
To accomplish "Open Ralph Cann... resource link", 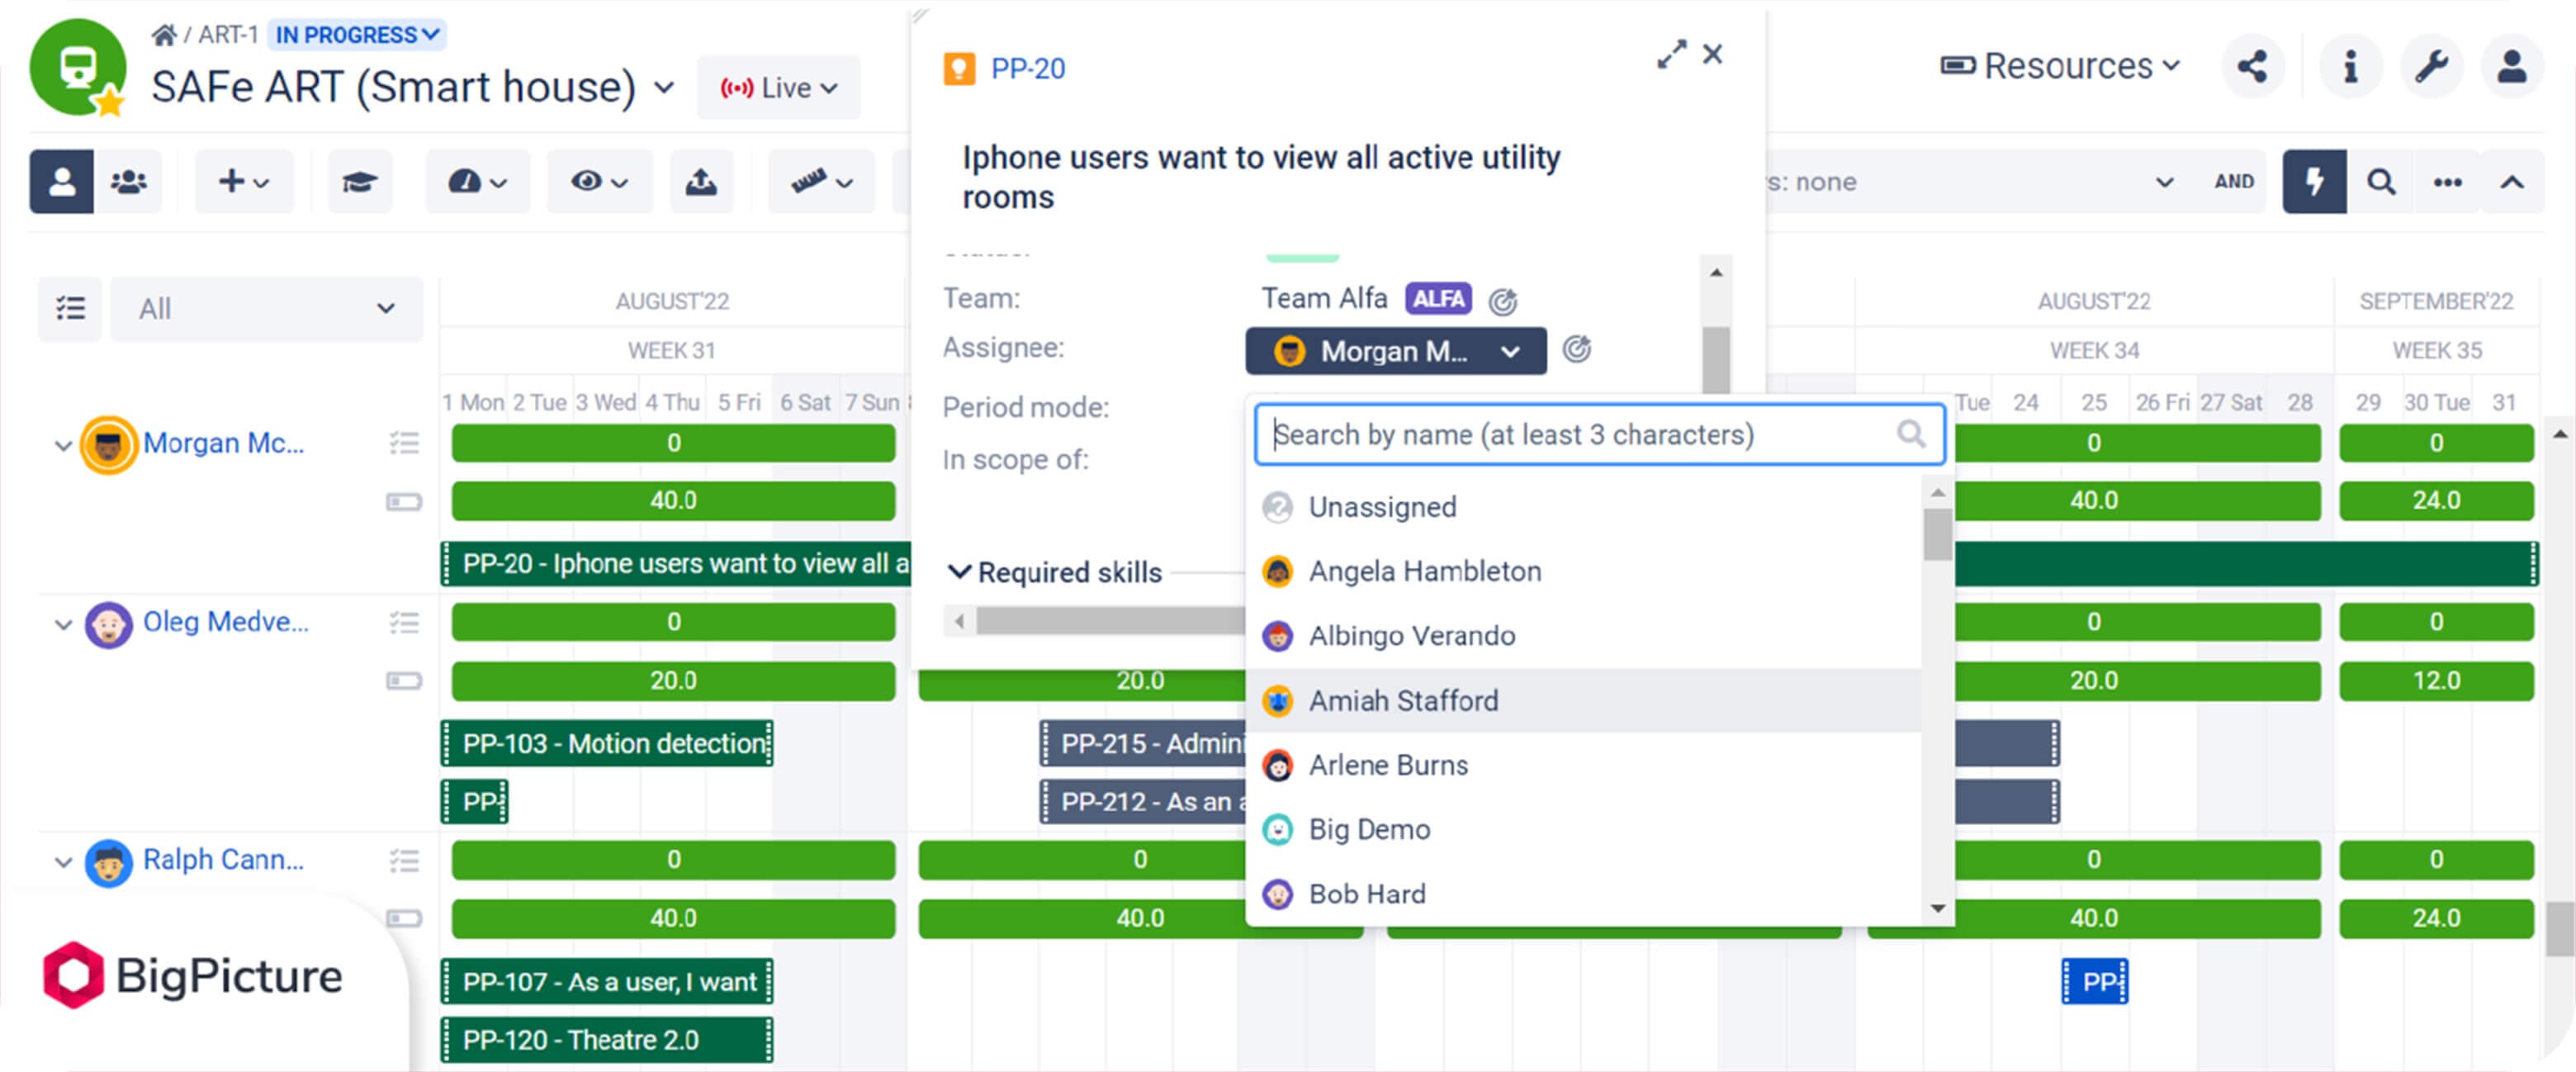I will coord(223,860).
